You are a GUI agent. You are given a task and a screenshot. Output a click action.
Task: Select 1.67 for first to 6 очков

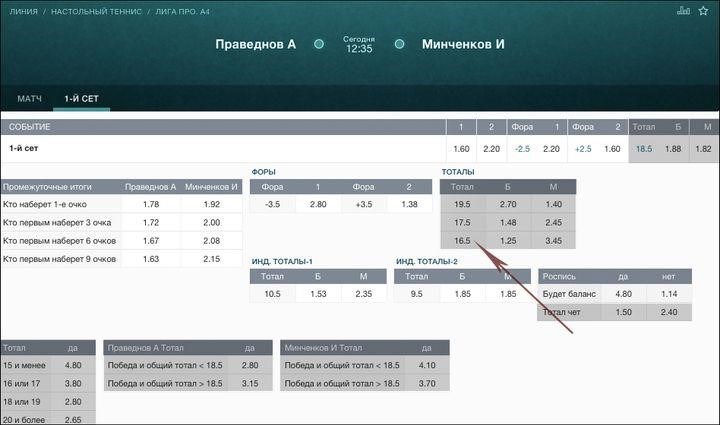coord(151,241)
